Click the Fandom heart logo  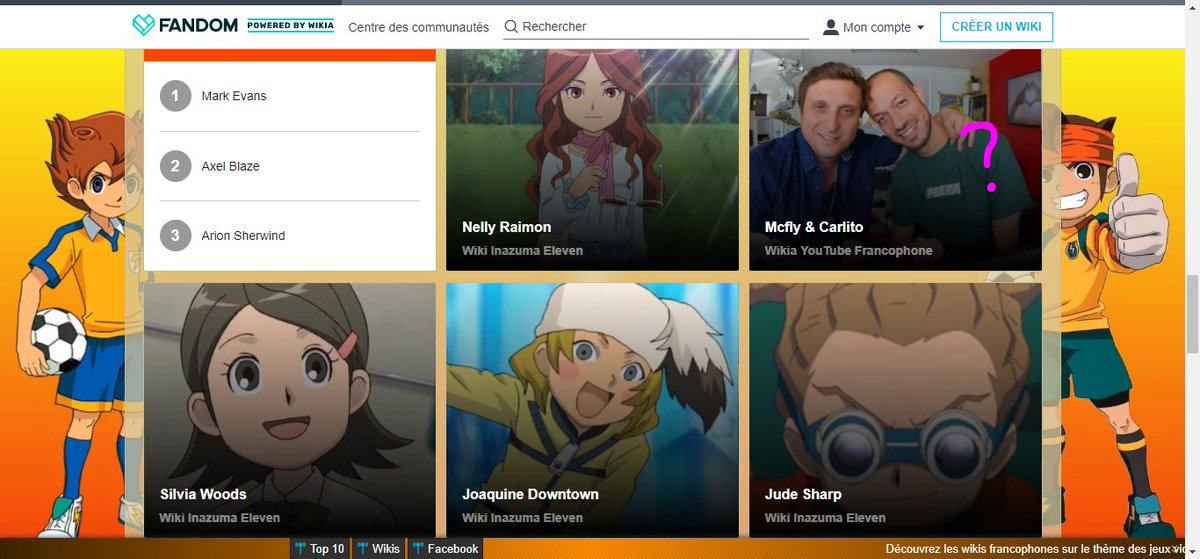pyautogui.click(x=144, y=26)
